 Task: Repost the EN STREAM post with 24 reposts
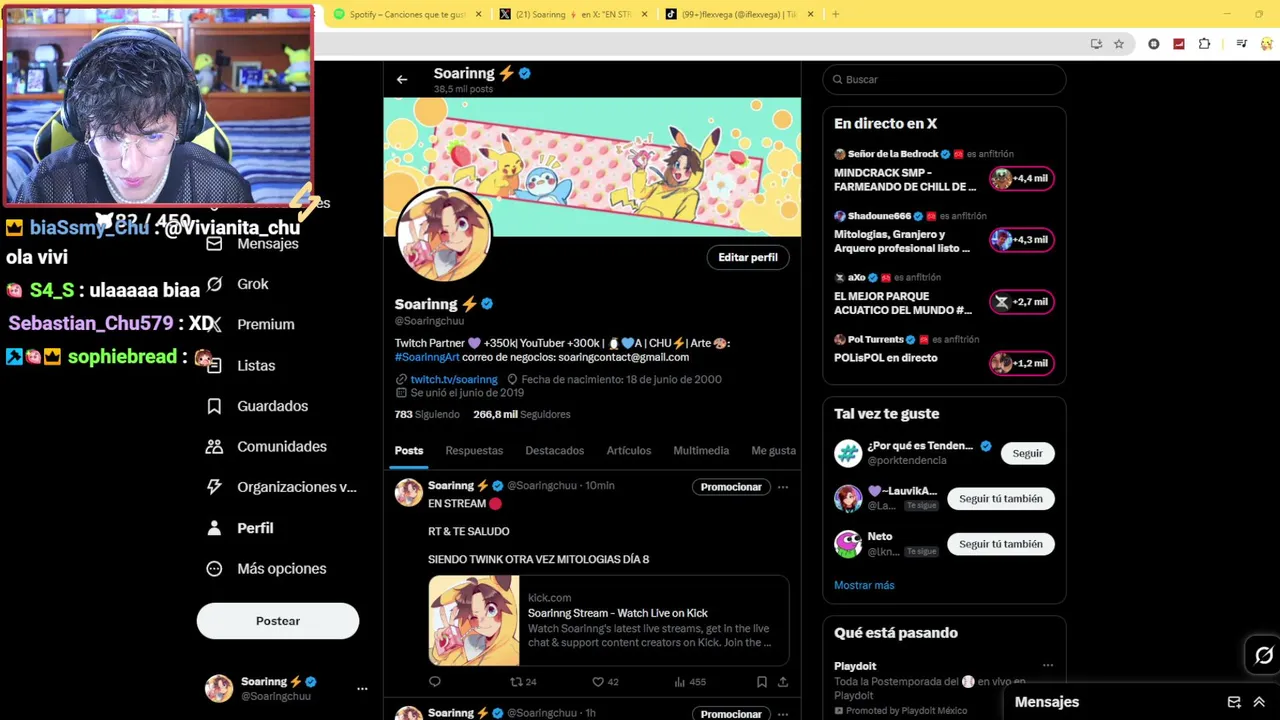tap(523, 682)
